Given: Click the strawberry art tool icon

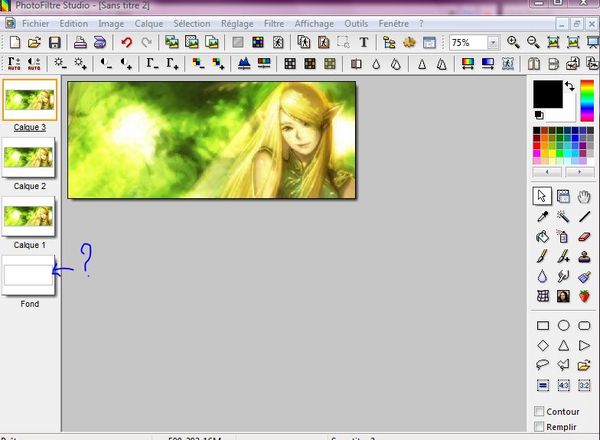Looking at the screenshot, I should (x=584, y=296).
